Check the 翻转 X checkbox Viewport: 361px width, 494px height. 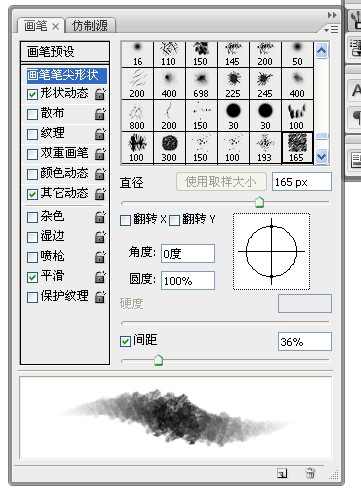125,220
